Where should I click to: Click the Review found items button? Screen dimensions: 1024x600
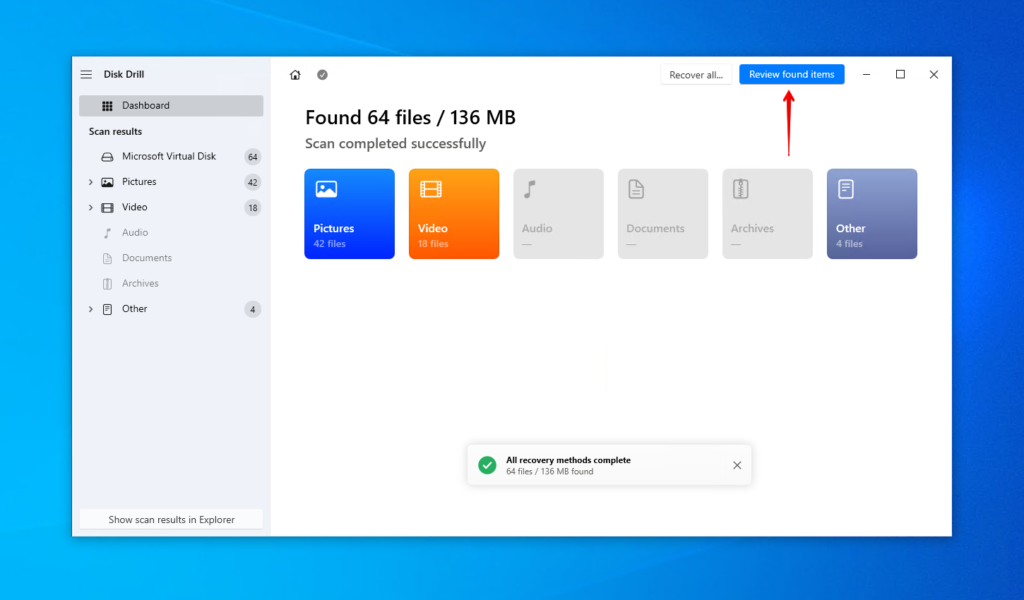(x=791, y=73)
